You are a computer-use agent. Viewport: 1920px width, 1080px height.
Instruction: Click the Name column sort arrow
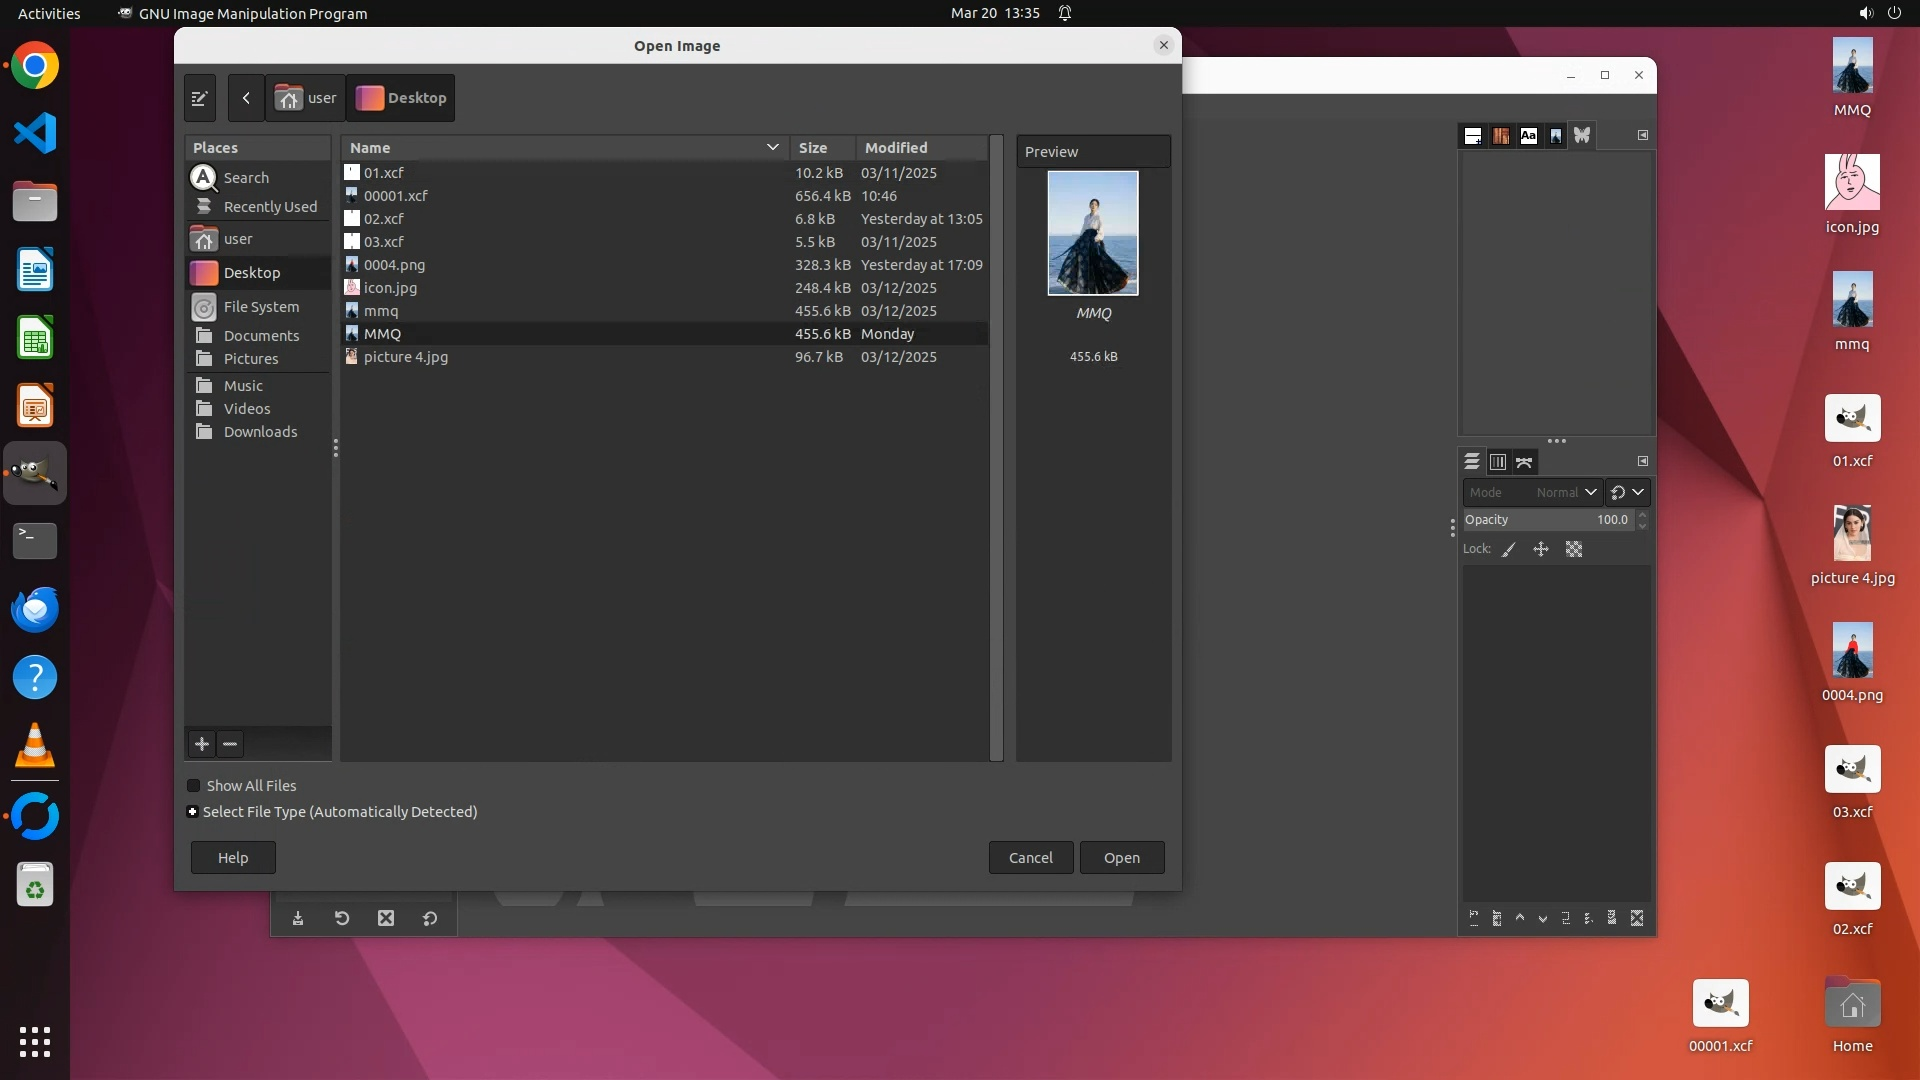tap(772, 147)
